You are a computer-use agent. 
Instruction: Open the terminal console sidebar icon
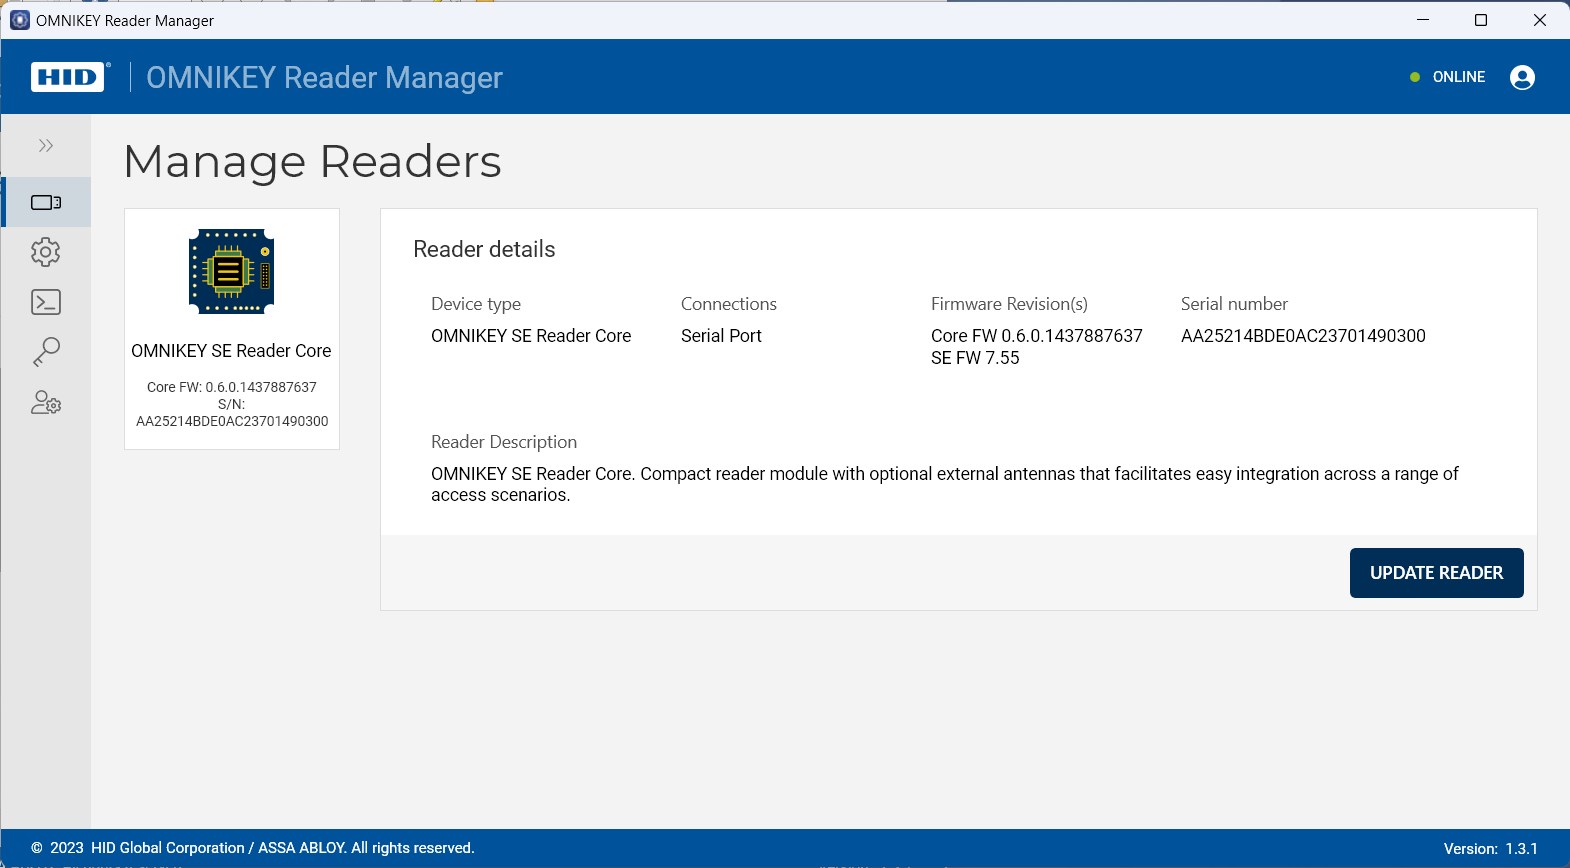point(46,302)
